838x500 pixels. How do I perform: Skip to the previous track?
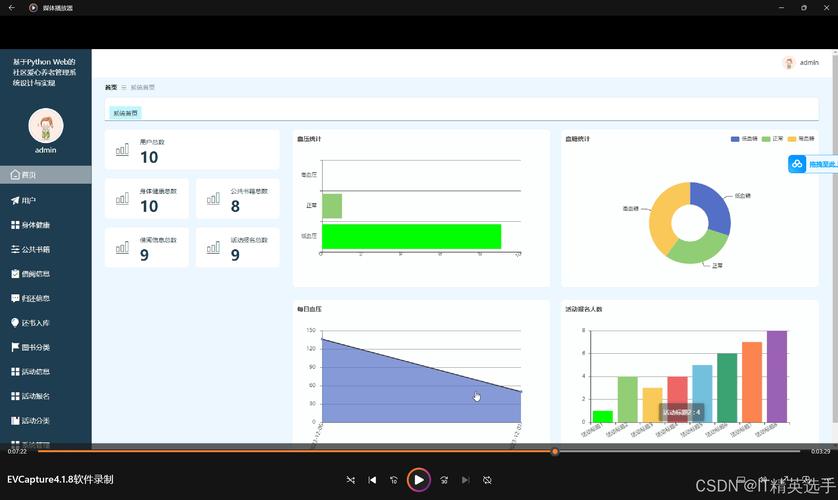tap(372, 480)
